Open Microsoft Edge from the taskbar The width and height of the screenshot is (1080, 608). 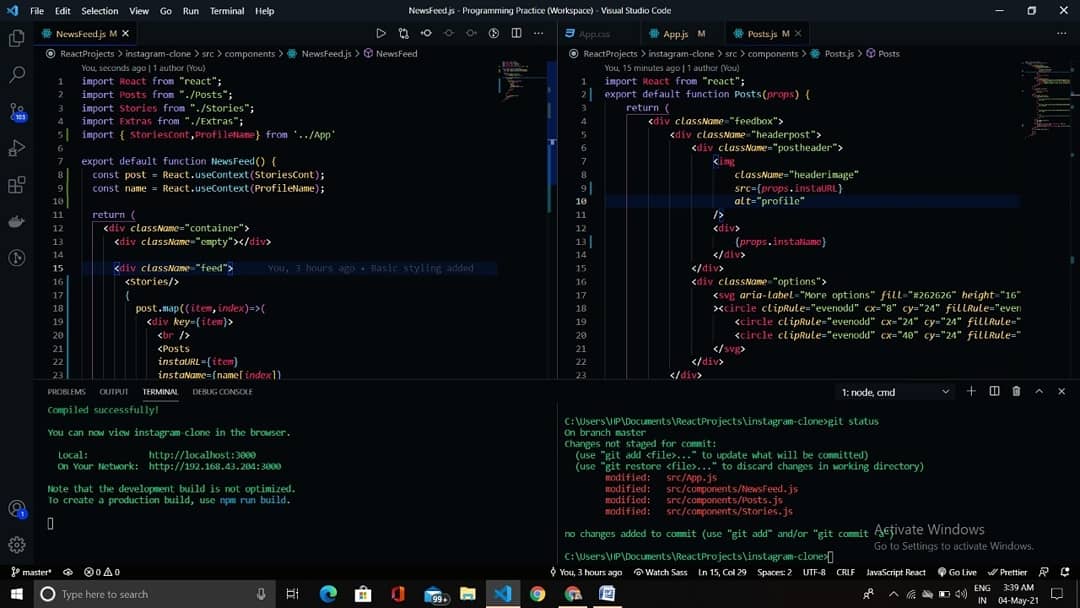328,594
